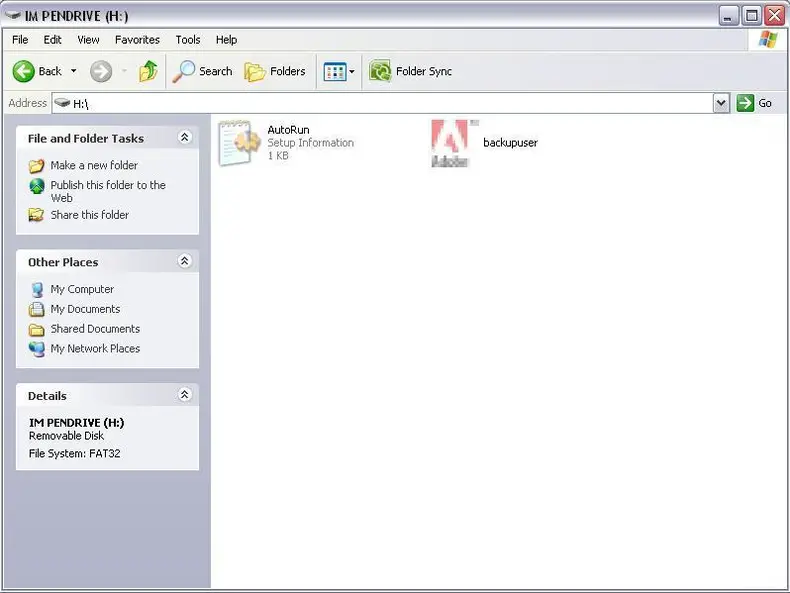Click the drive icon in address bar

coord(62,103)
